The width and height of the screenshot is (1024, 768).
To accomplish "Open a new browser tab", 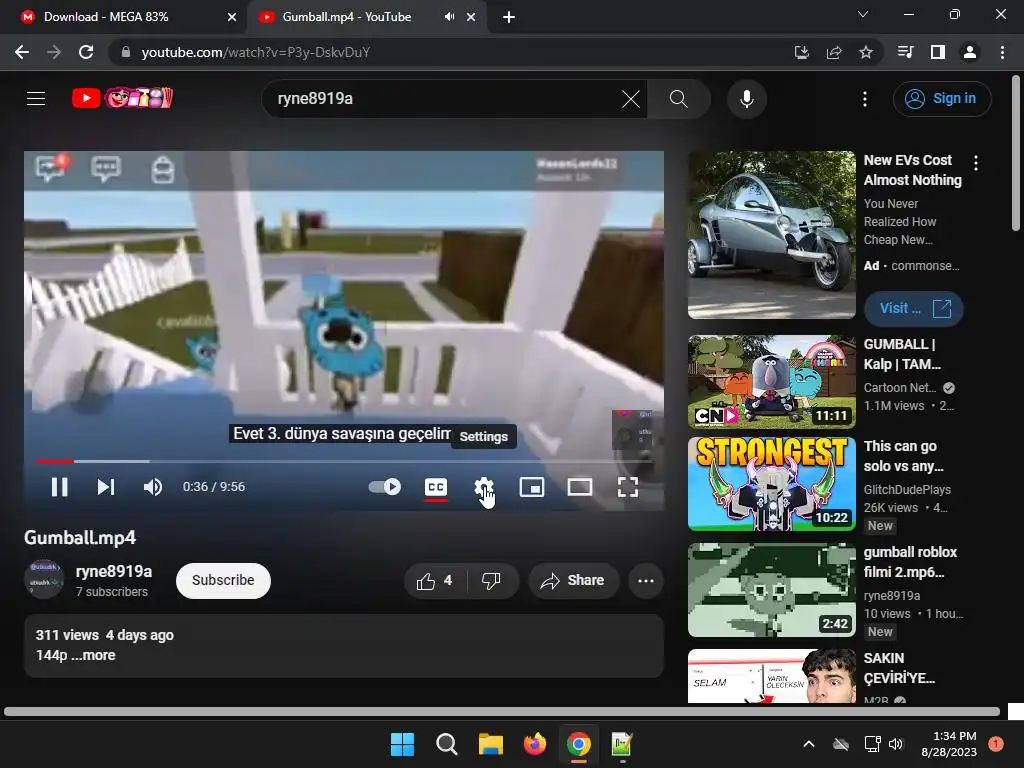I will [509, 17].
